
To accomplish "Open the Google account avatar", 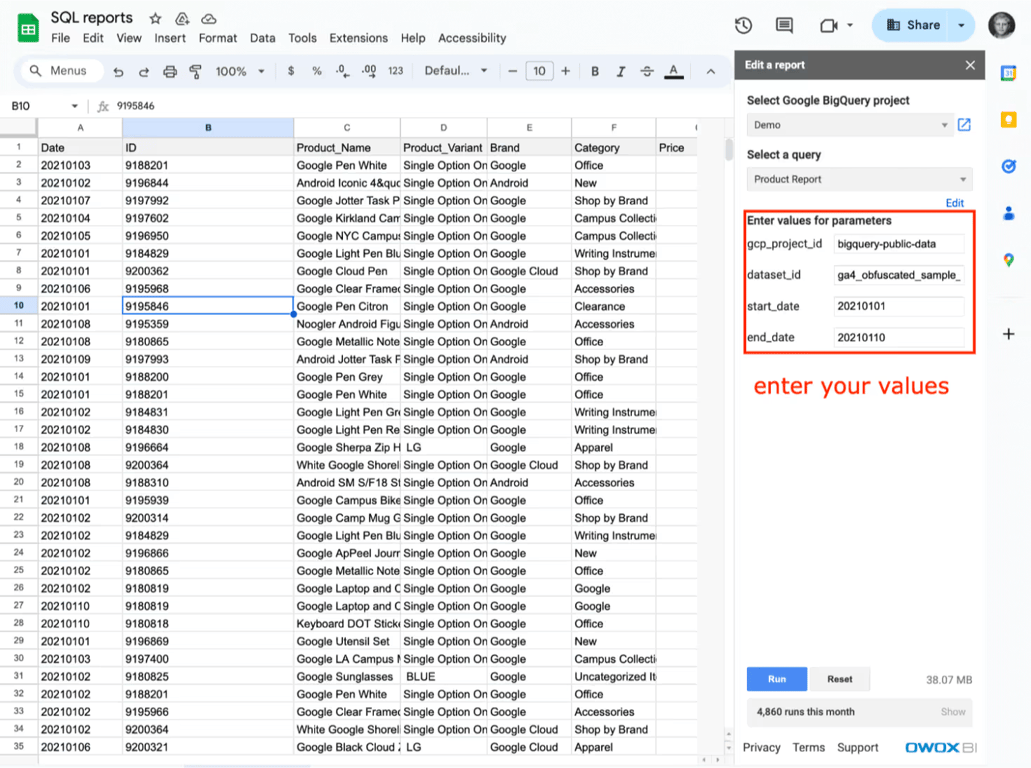I will pyautogui.click(x=1001, y=26).
